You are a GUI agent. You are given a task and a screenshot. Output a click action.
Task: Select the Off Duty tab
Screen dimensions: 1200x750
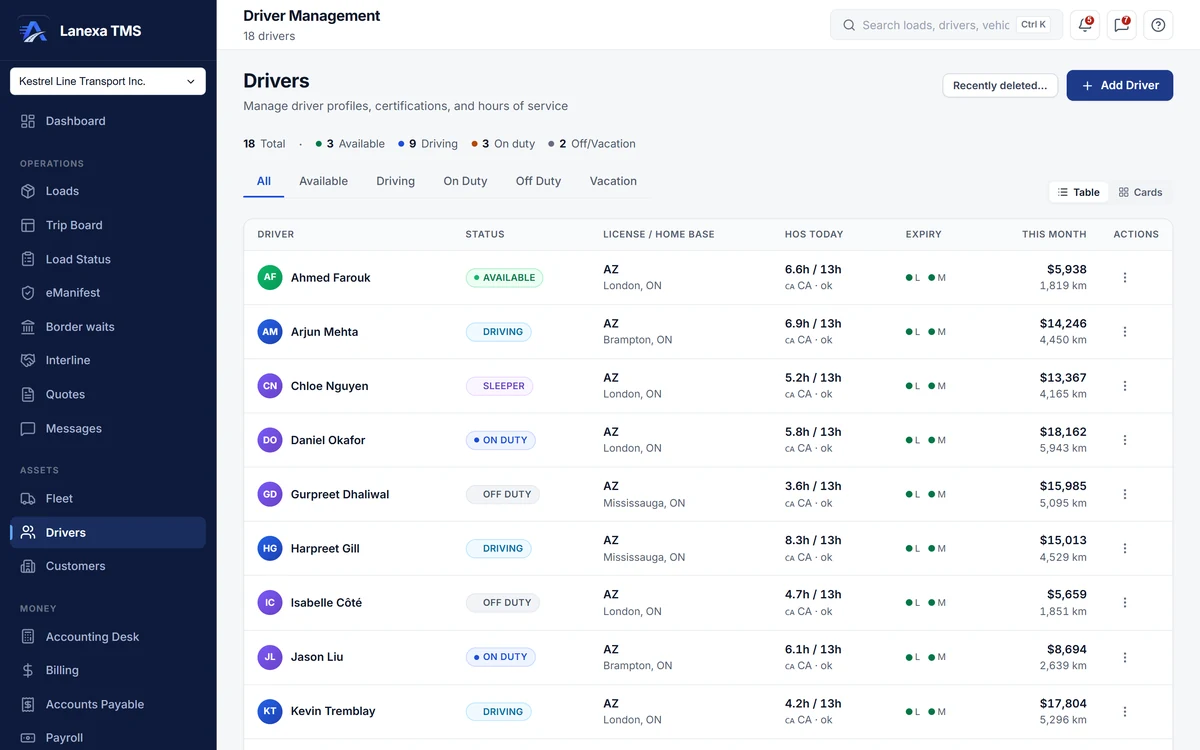(538, 181)
